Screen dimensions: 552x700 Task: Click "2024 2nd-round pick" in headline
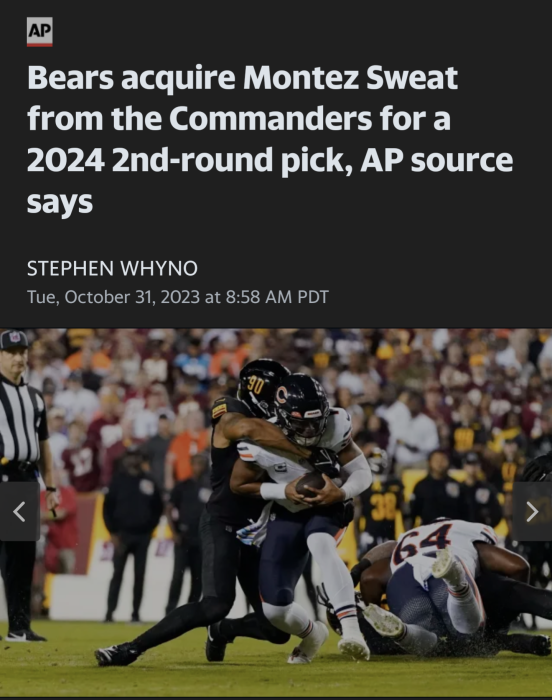pyautogui.click(x=190, y=160)
